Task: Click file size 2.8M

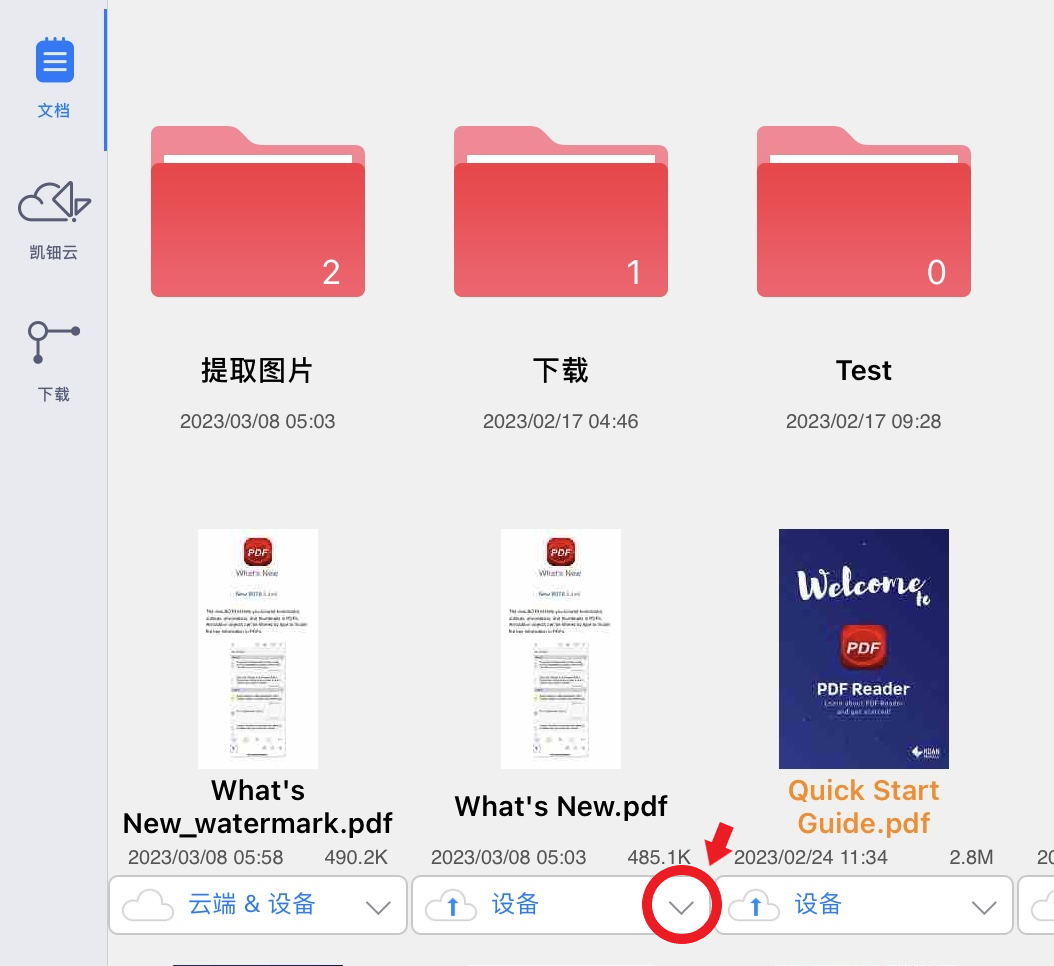Action: [971, 857]
